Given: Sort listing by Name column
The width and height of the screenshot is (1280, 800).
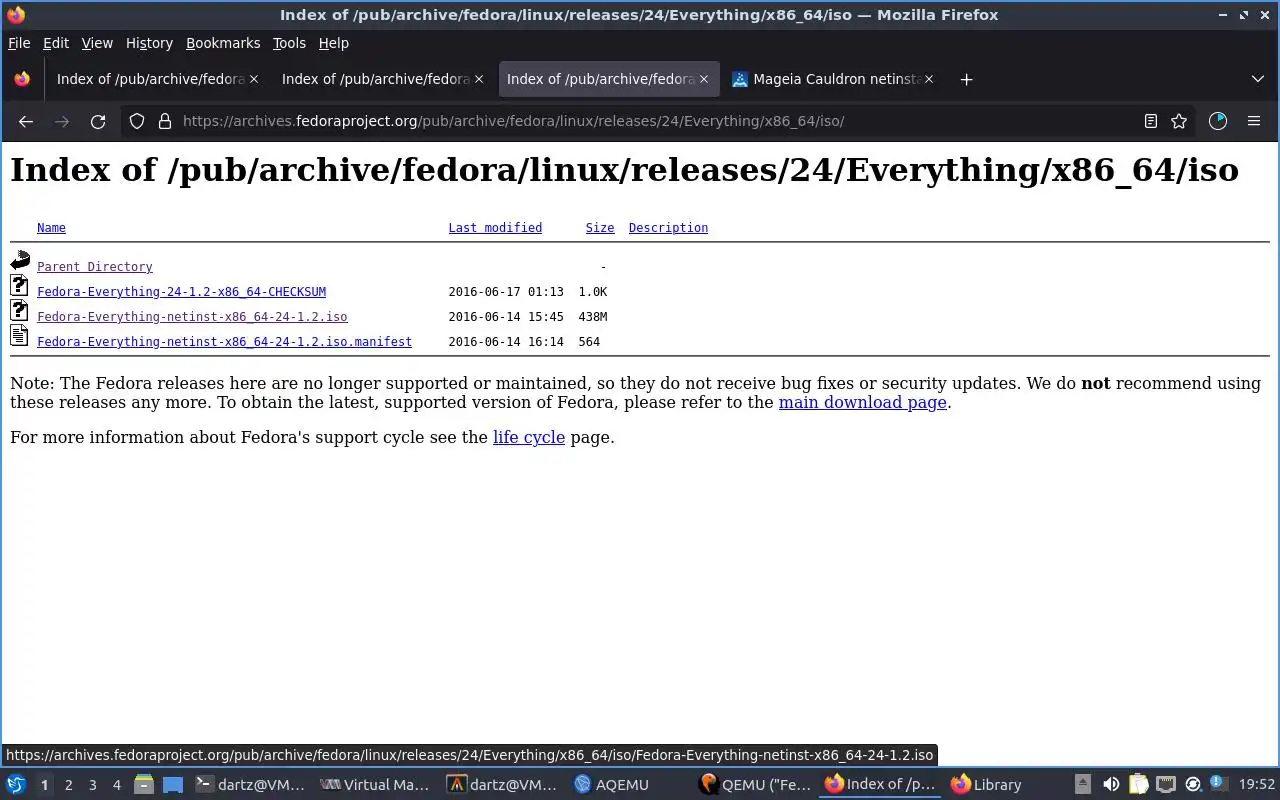Looking at the screenshot, I should pos(51,228).
